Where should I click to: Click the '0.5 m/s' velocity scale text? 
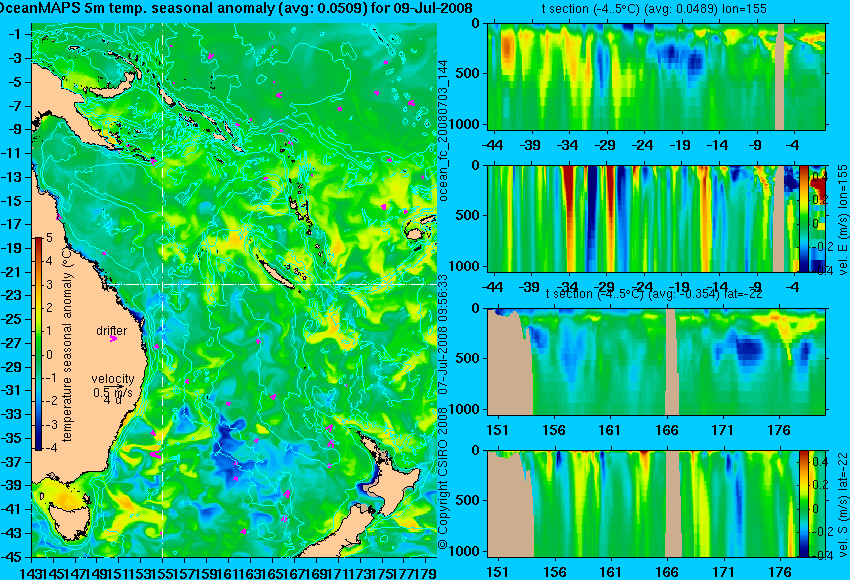[x=113, y=392]
